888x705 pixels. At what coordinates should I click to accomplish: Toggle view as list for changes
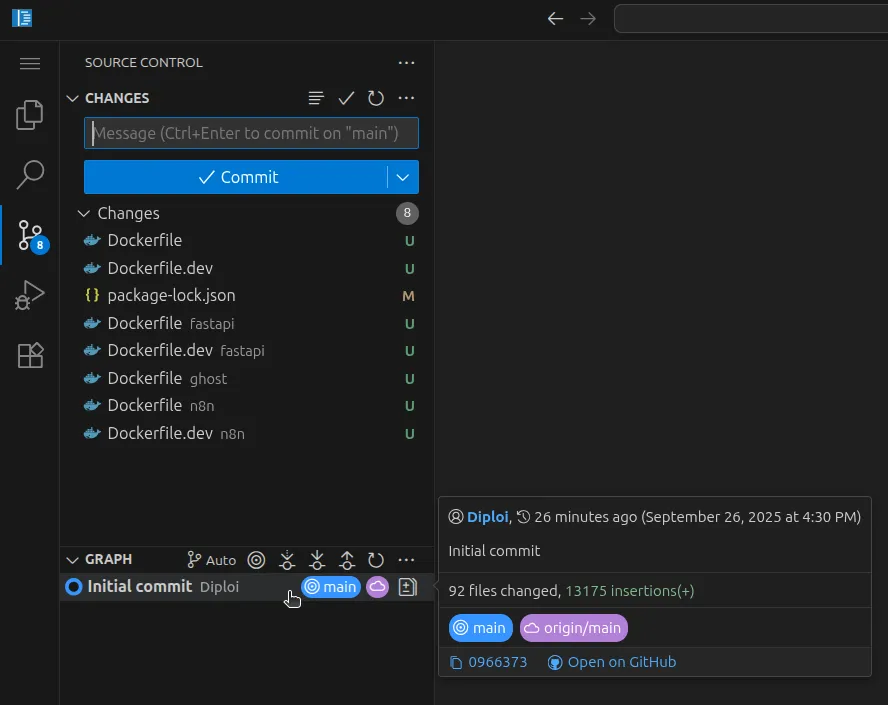tap(316, 98)
